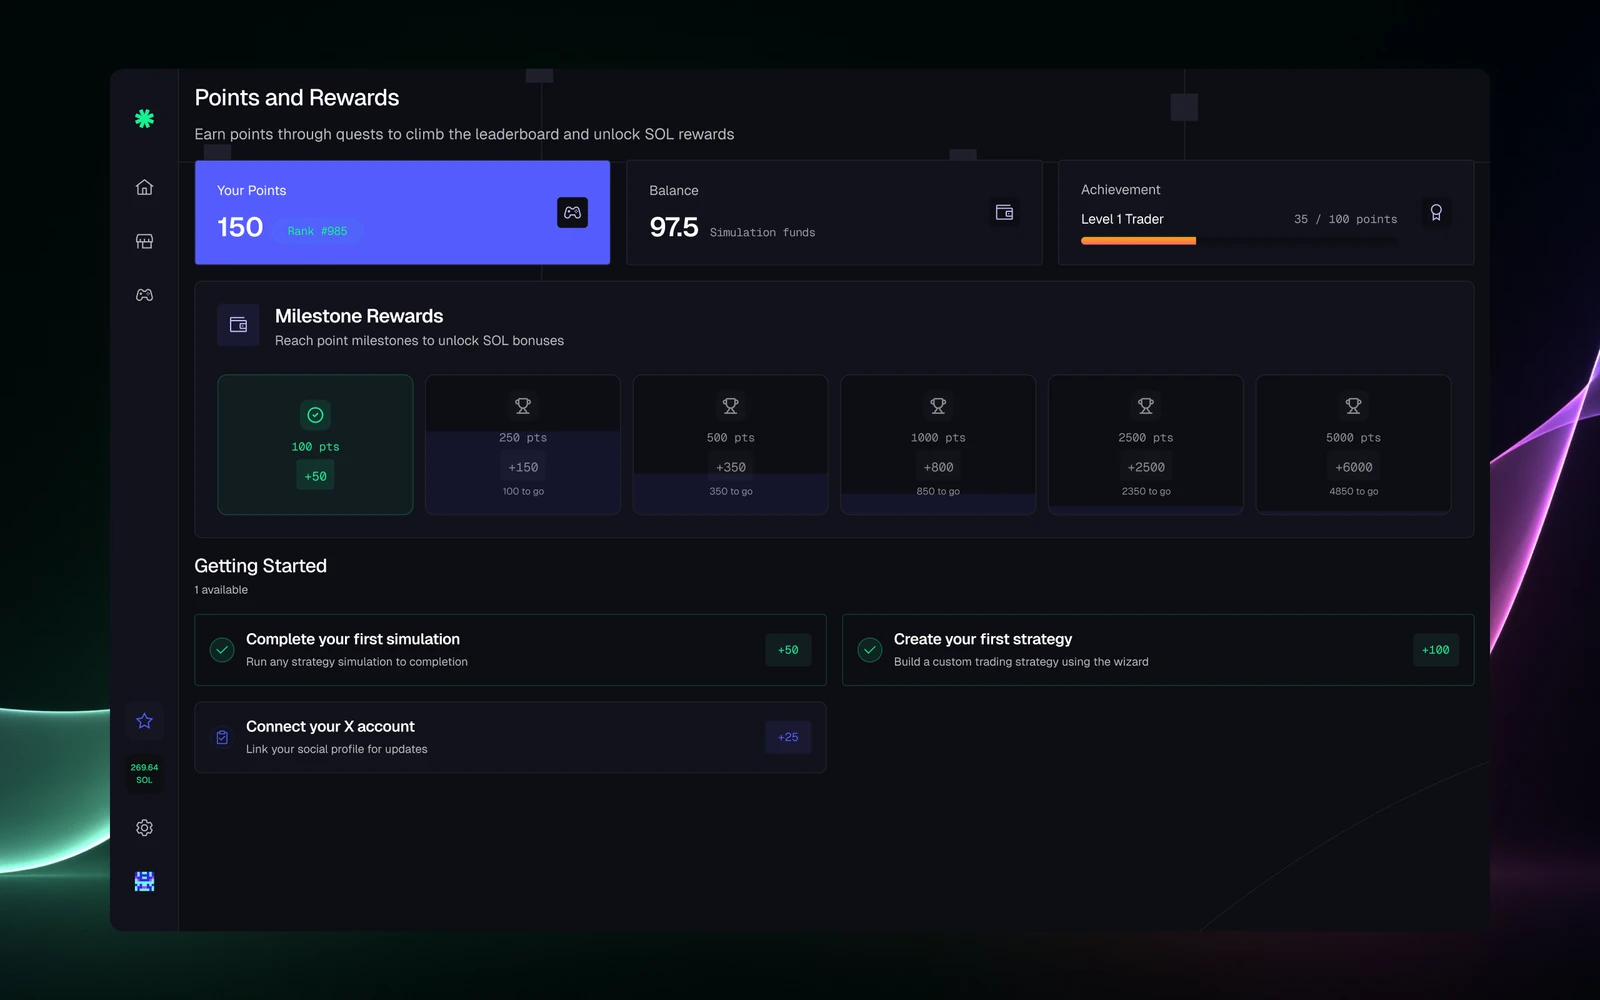Open the marketplace store icon in sidebar
This screenshot has height=1000, width=1600.
click(144, 241)
